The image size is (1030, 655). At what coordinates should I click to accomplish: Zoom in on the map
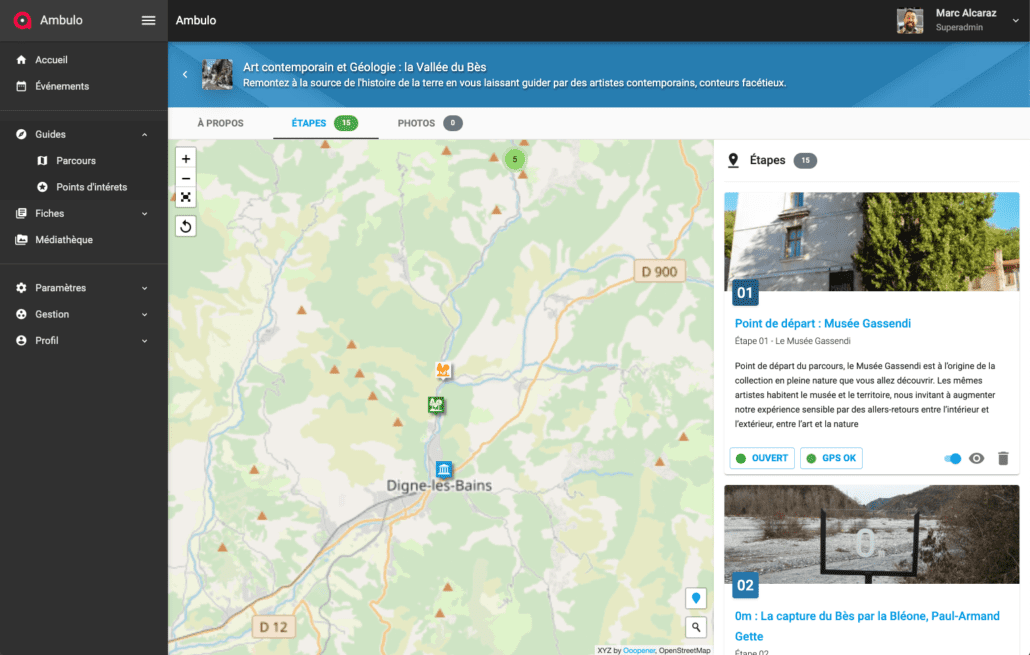click(x=186, y=158)
